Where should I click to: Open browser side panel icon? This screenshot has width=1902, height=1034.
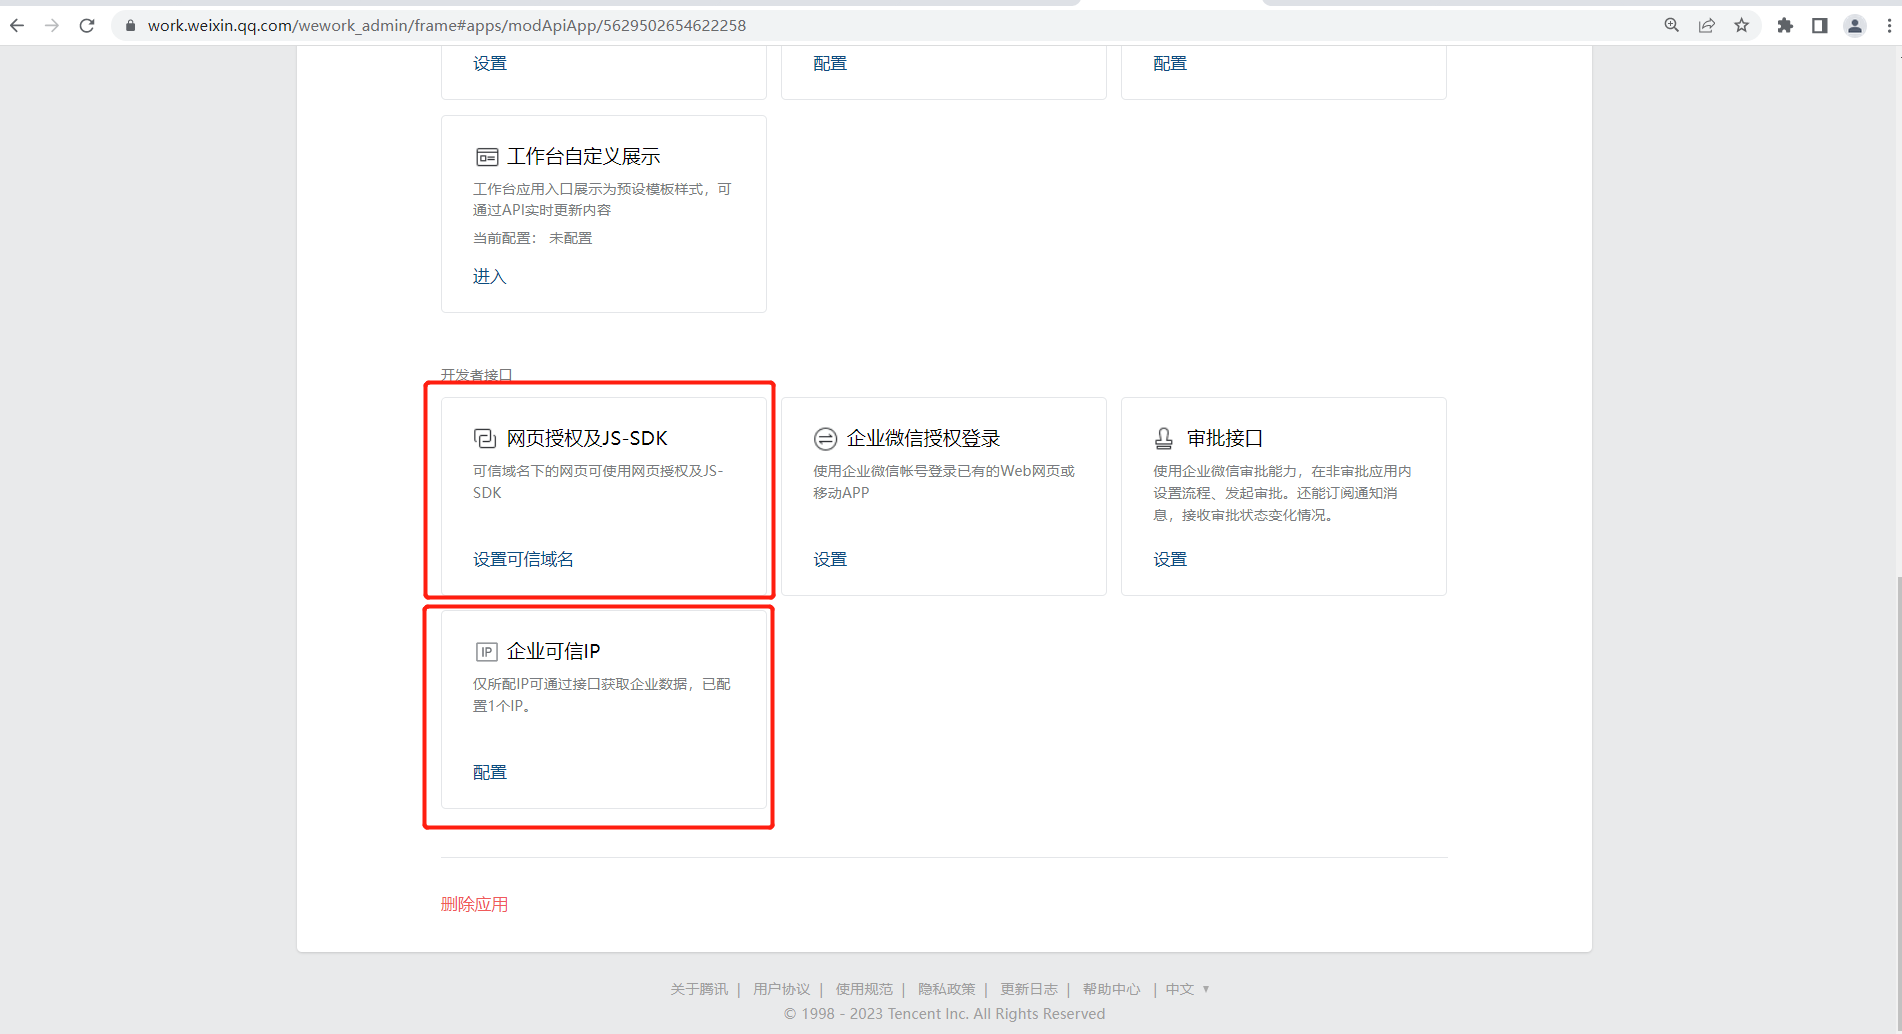coord(1820,26)
